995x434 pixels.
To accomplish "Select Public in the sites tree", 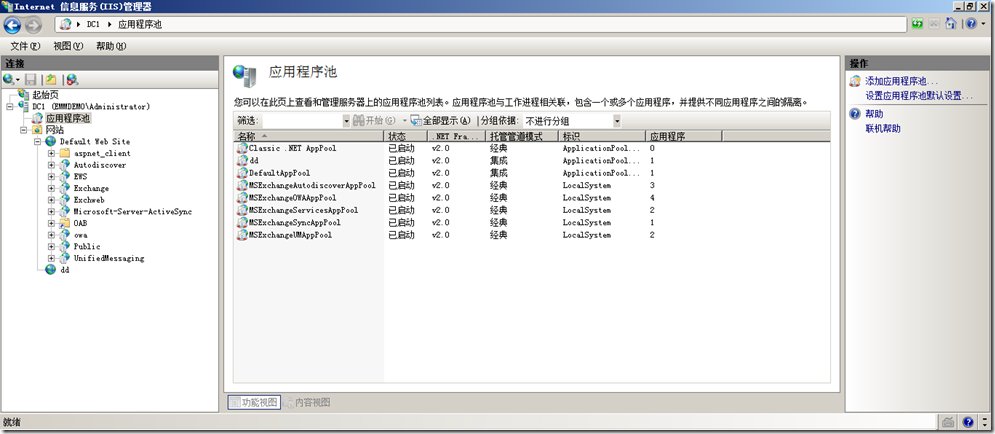I will pos(86,246).
